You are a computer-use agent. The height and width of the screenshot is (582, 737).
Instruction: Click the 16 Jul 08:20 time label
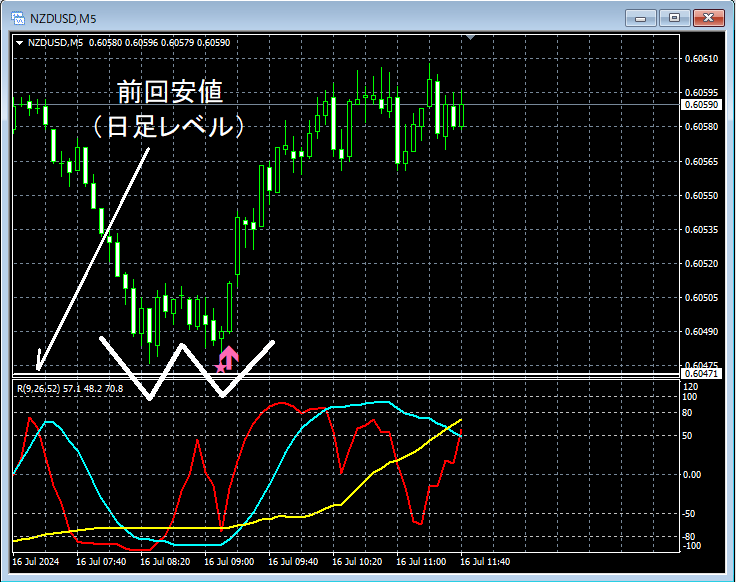point(165,561)
